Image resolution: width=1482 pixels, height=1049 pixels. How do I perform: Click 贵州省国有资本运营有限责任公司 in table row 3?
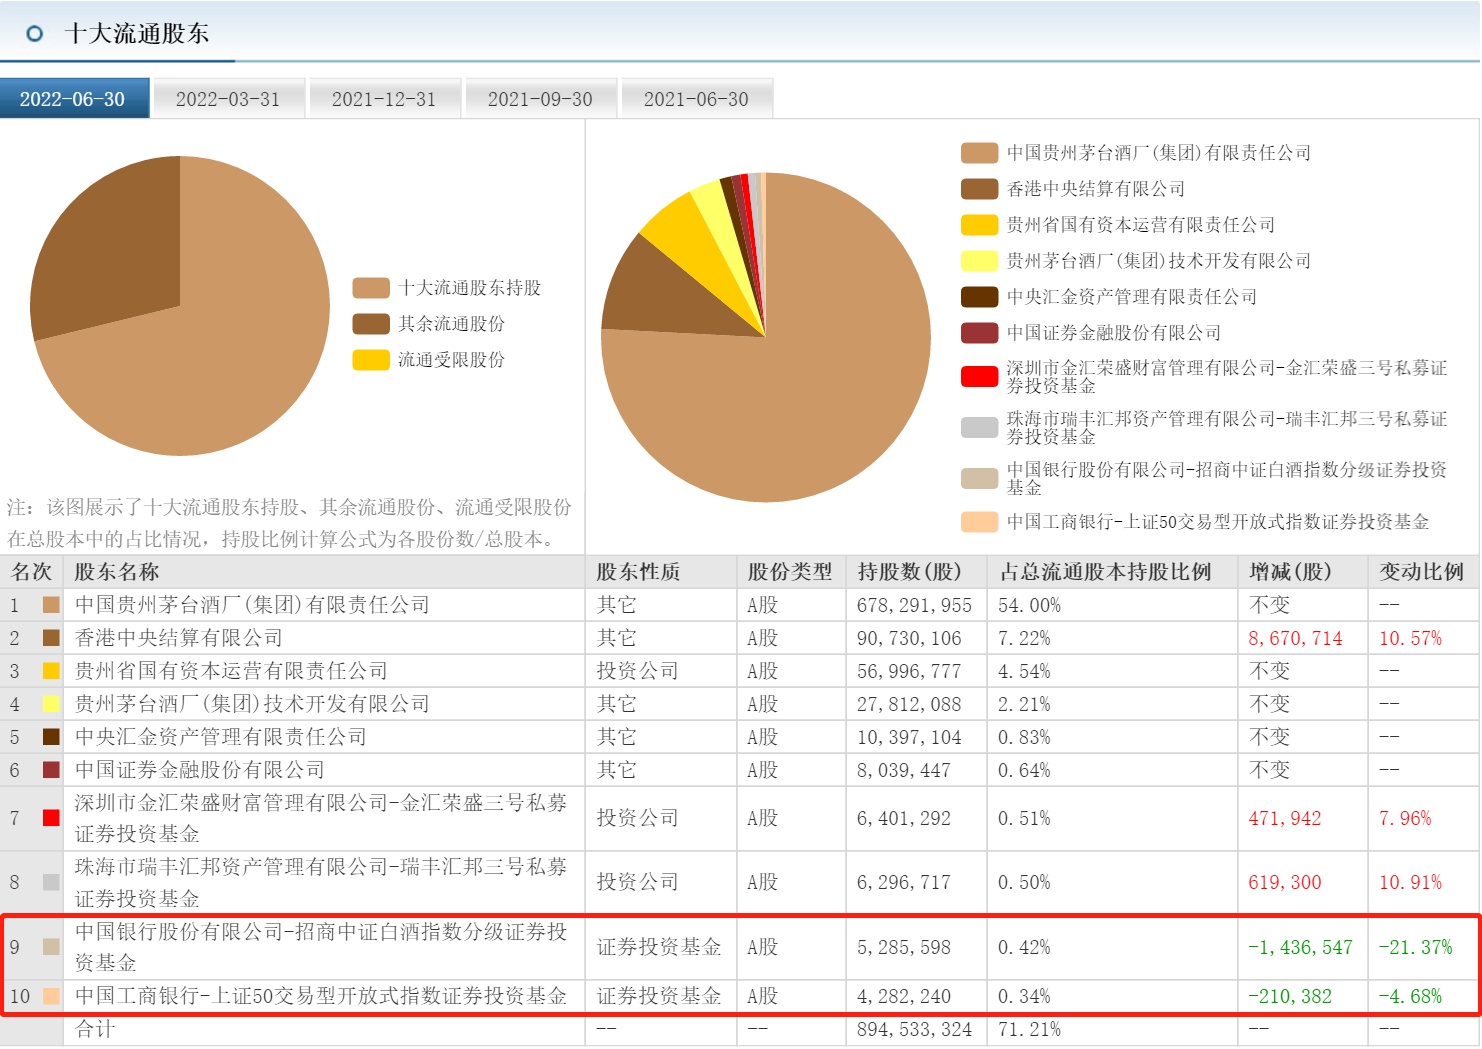[x=231, y=671]
